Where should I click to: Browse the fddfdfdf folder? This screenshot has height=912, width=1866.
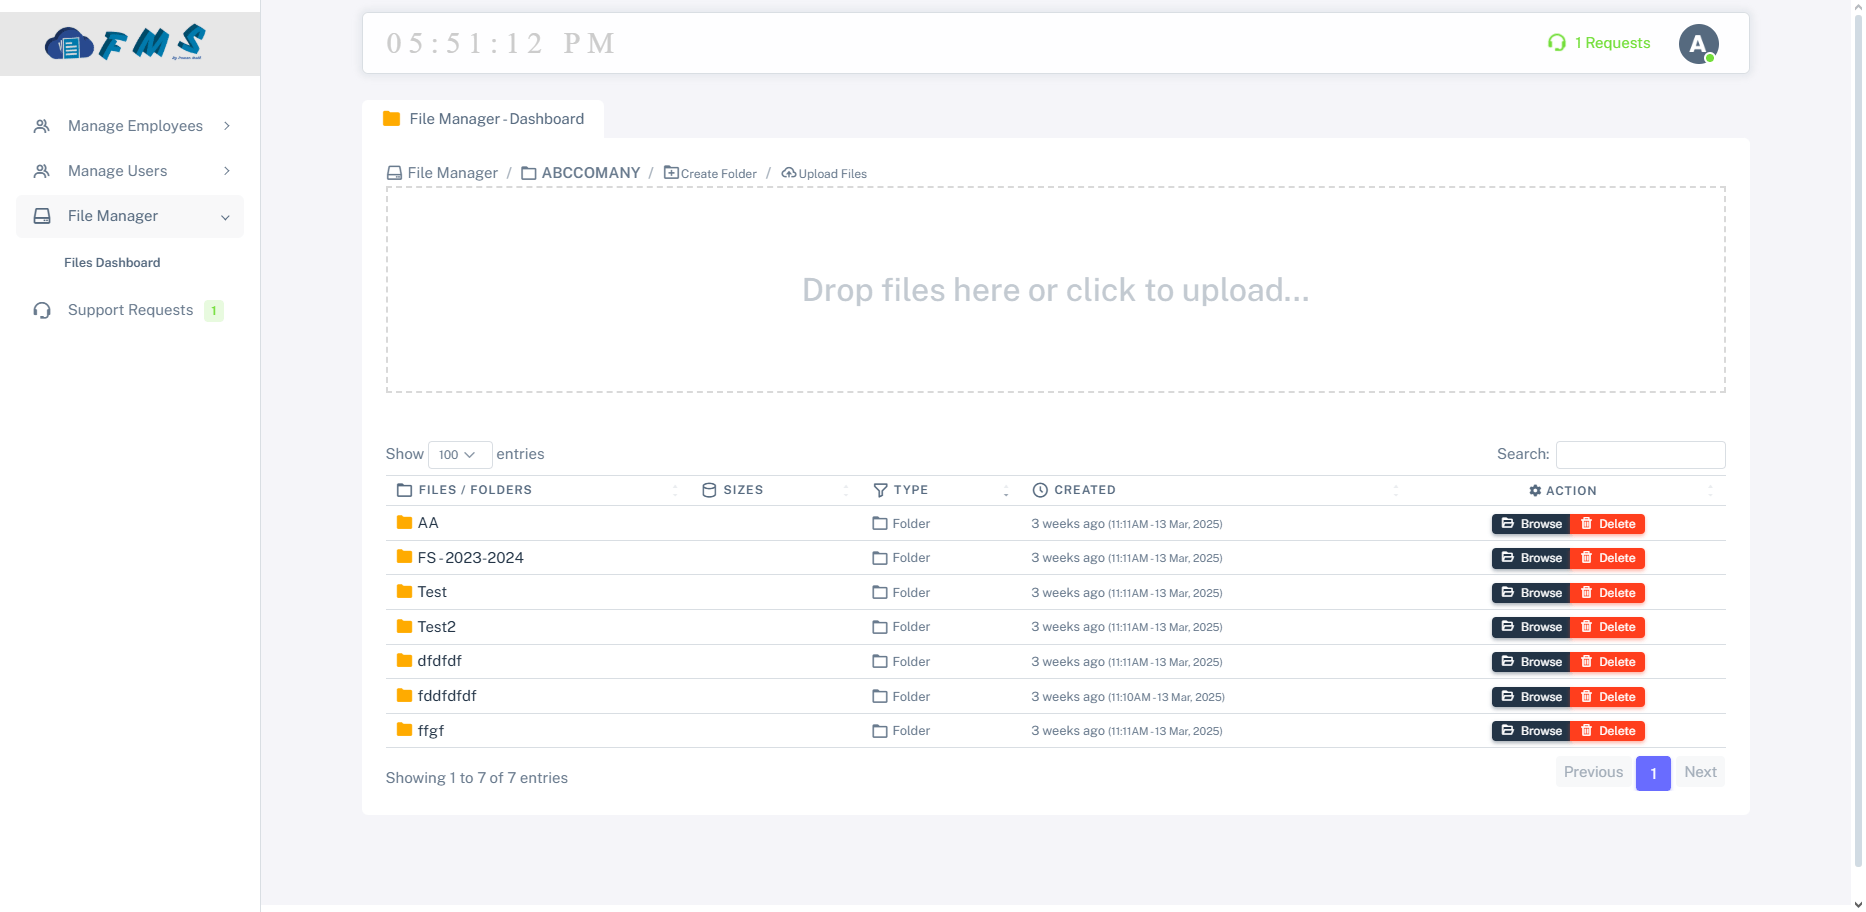[x=1531, y=697]
